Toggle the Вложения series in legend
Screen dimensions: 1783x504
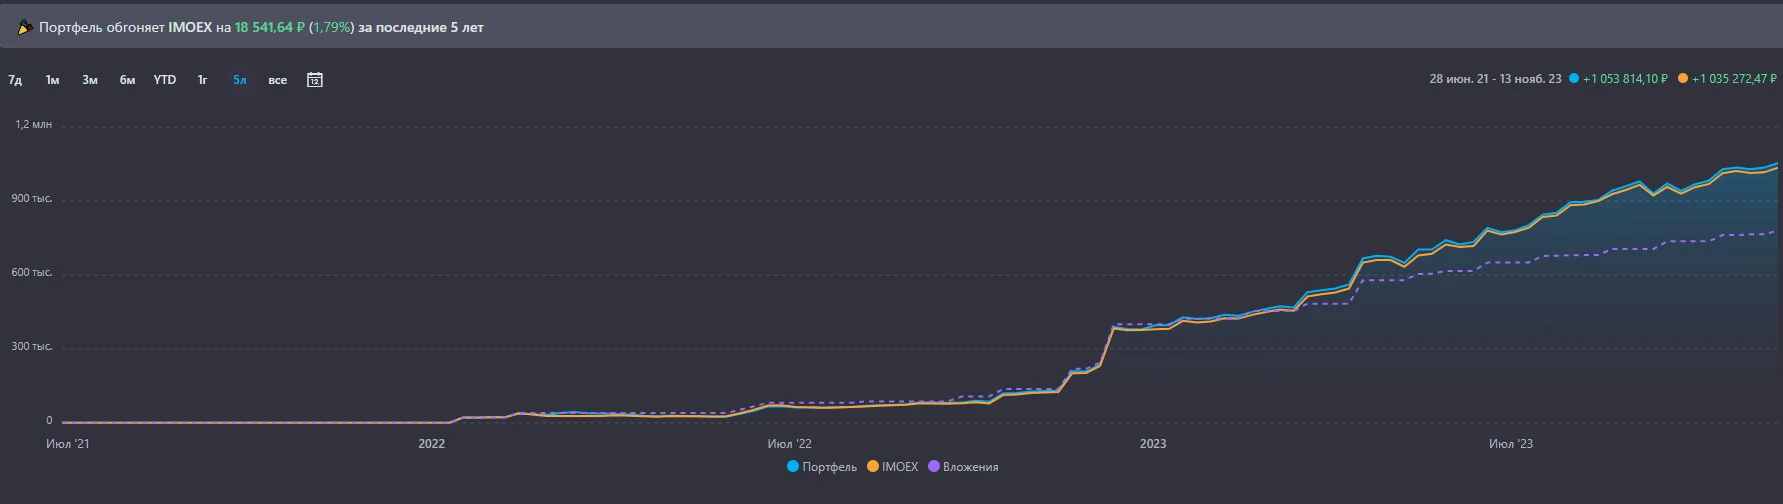pyautogui.click(x=963, y=467)
